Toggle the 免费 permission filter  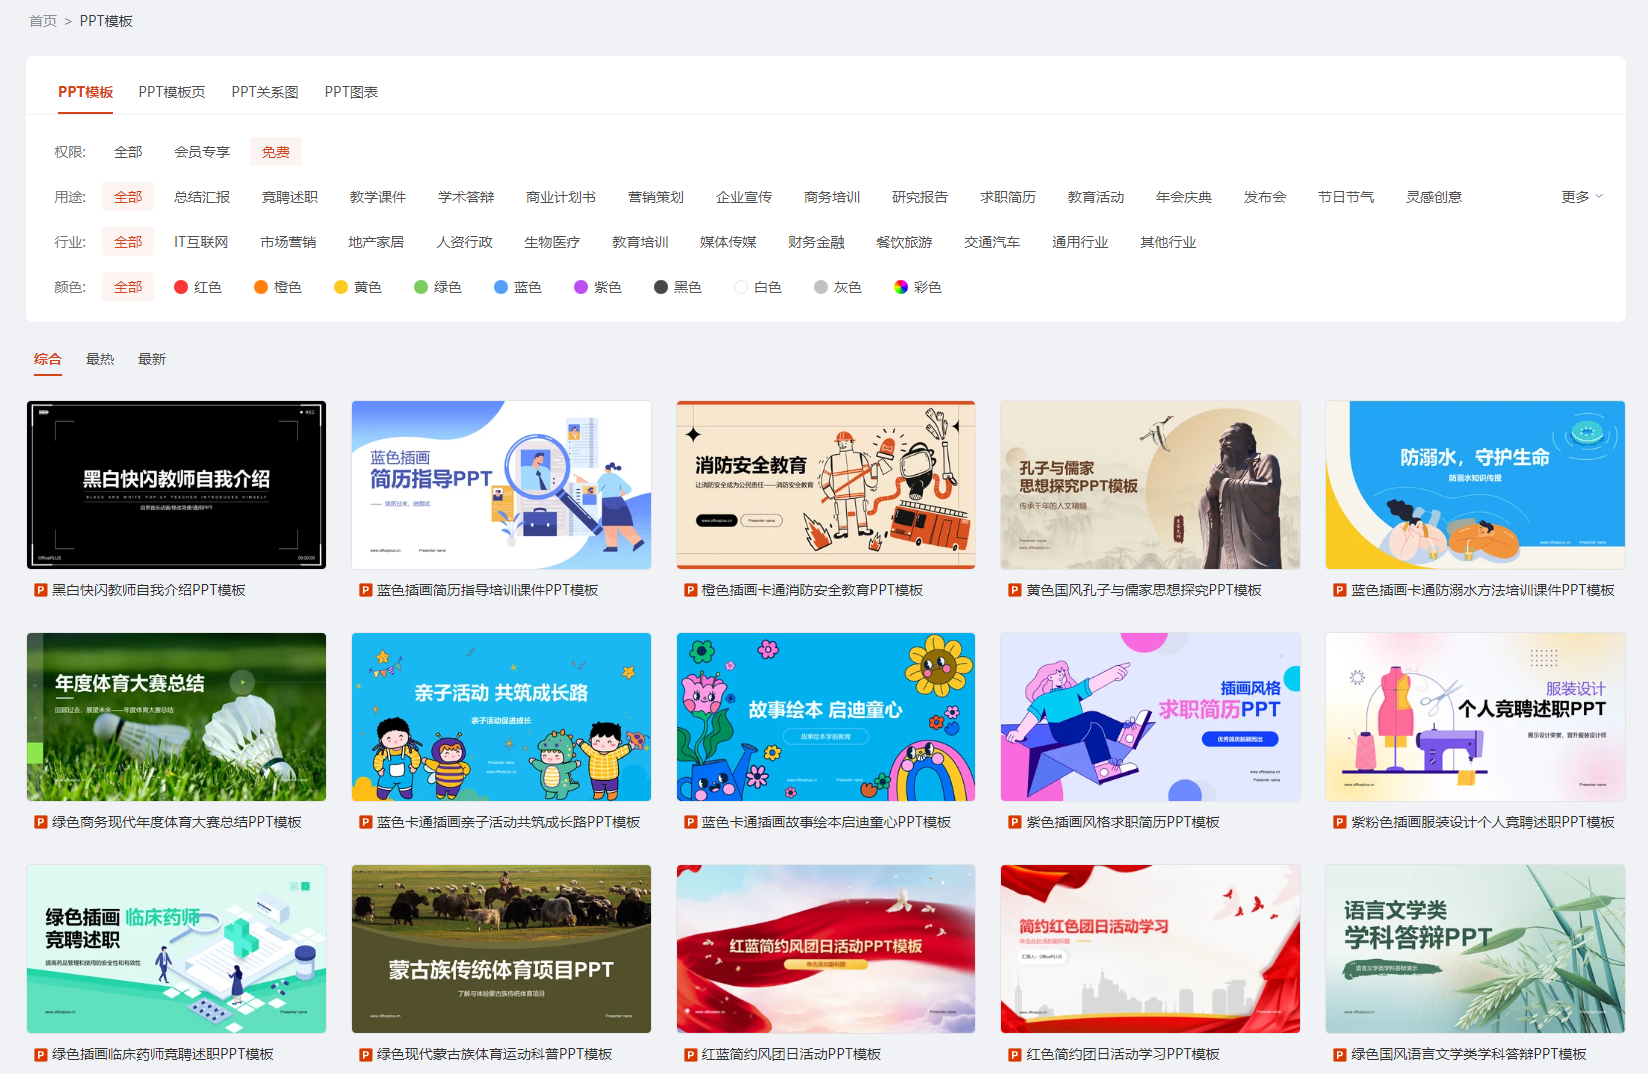point(275,151)
